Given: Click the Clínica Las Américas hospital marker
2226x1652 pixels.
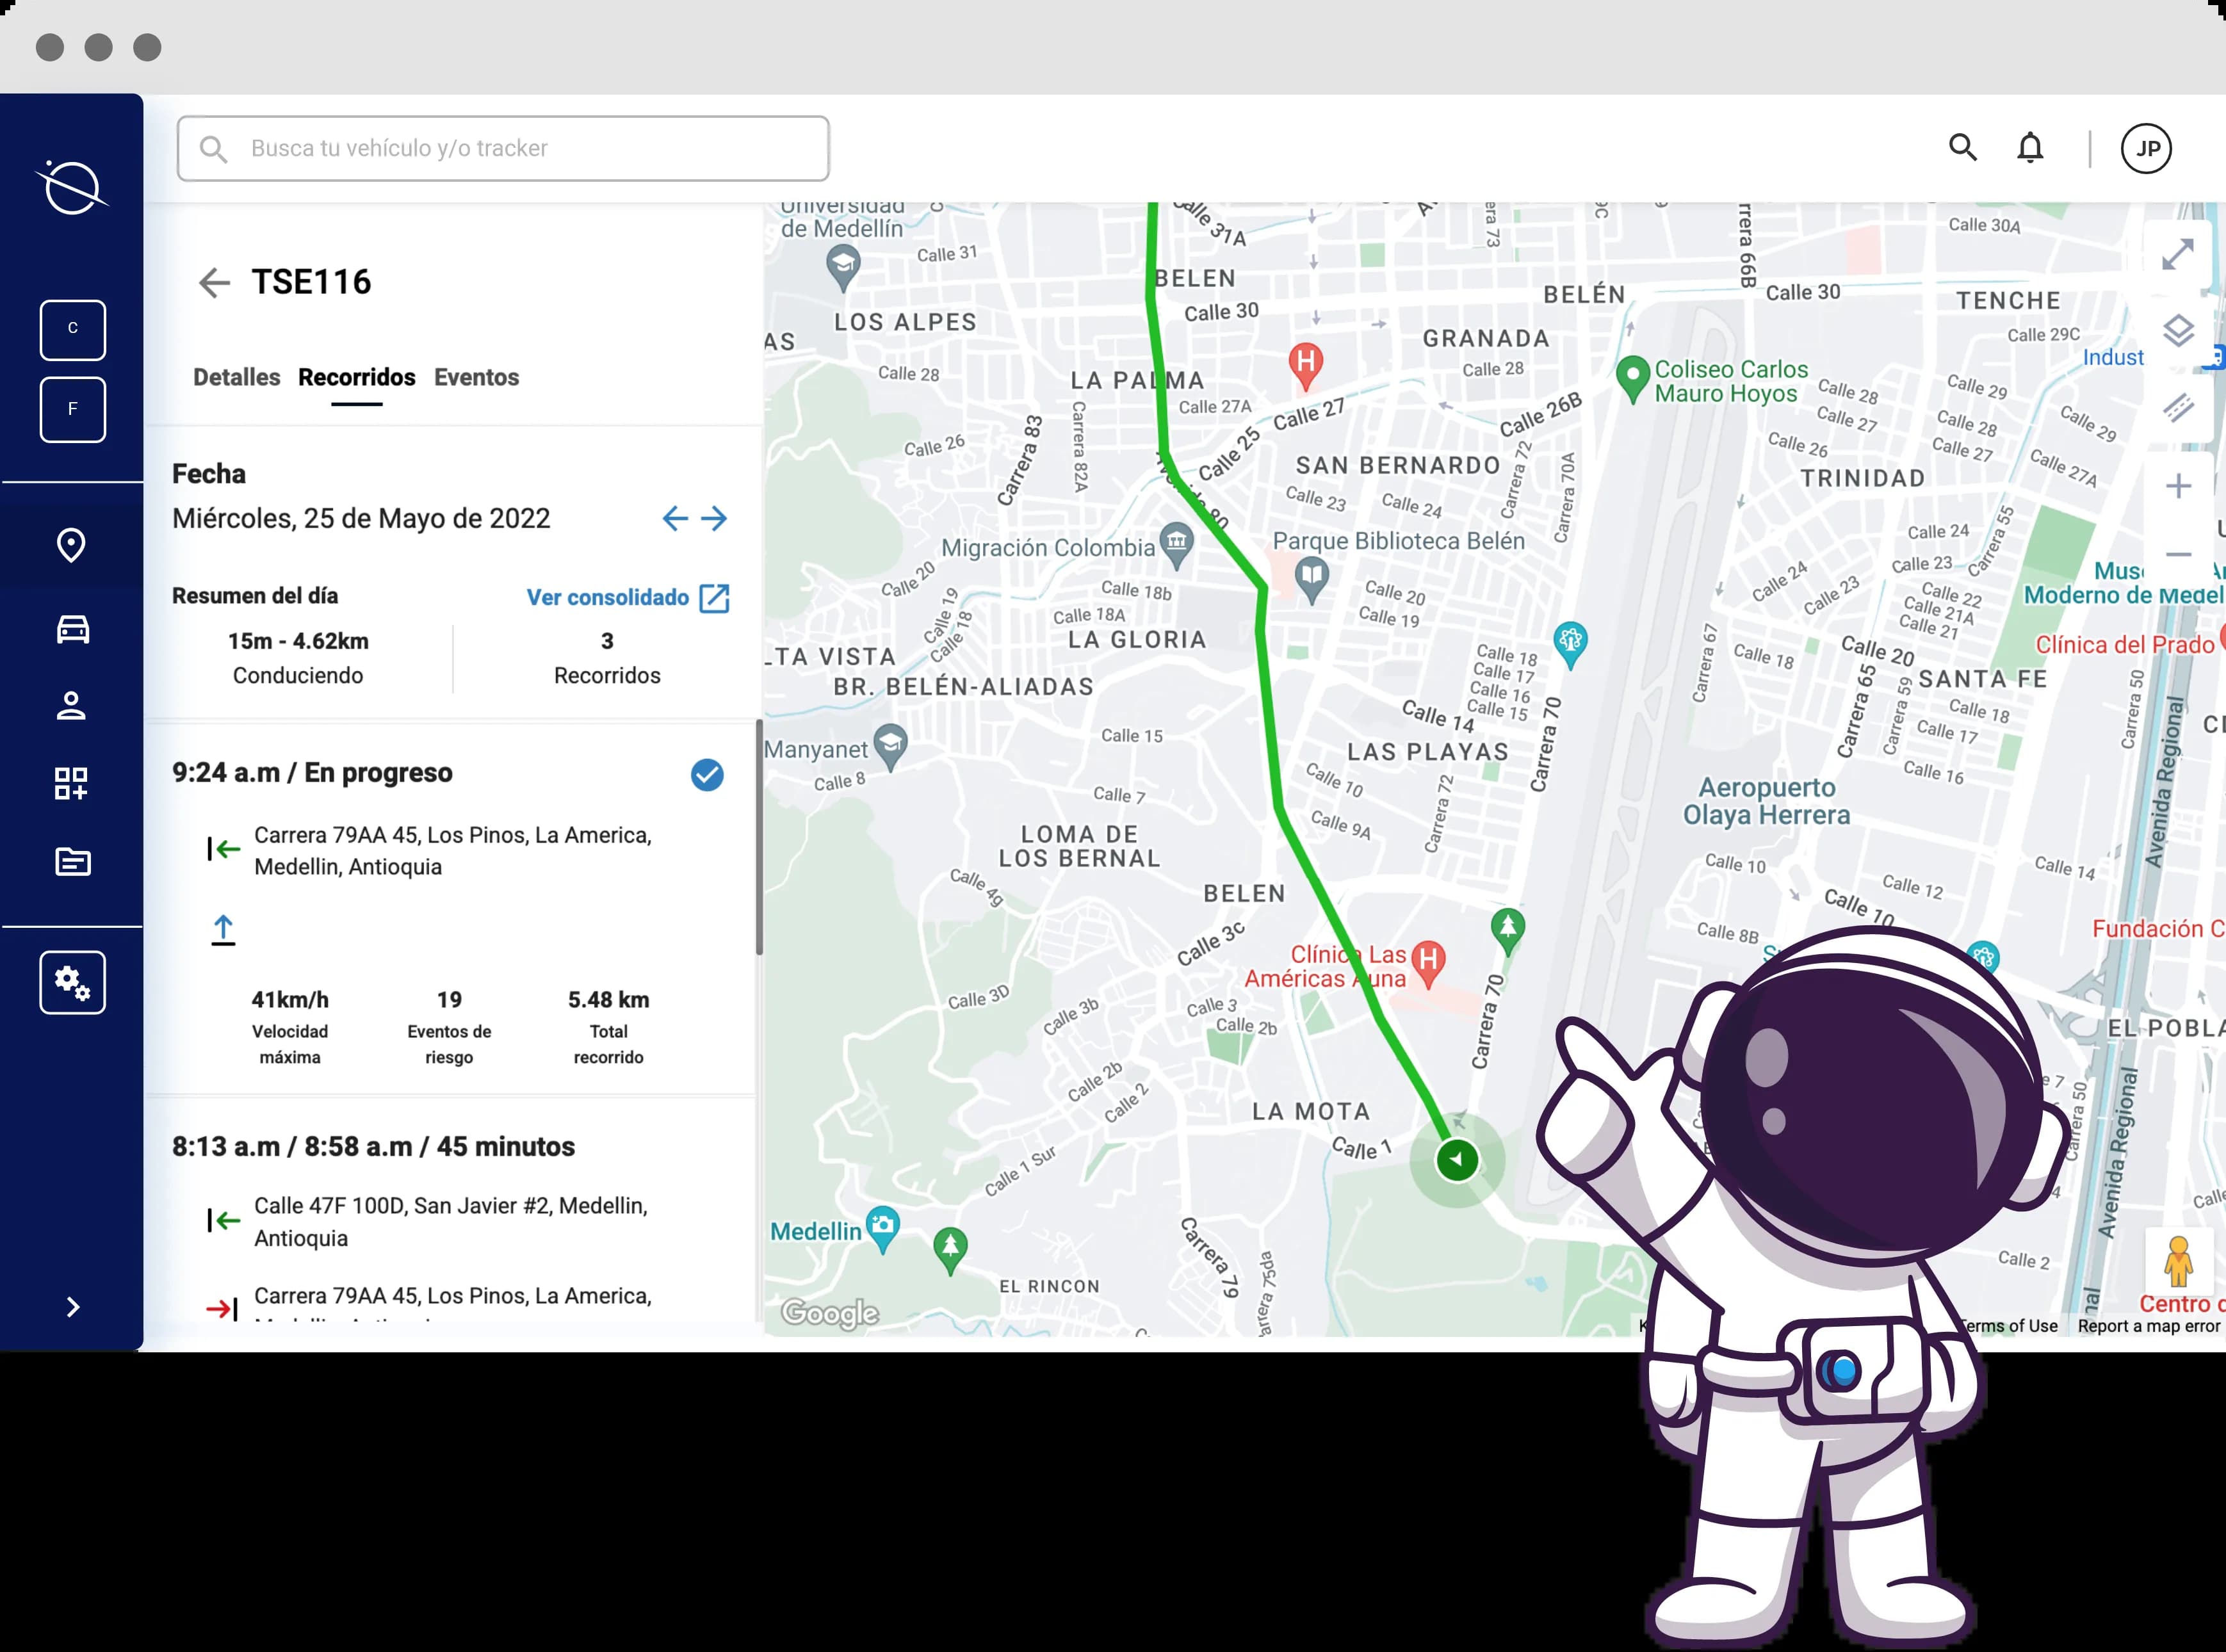Looking at the screenshot, I should [x=1428, y=963].
